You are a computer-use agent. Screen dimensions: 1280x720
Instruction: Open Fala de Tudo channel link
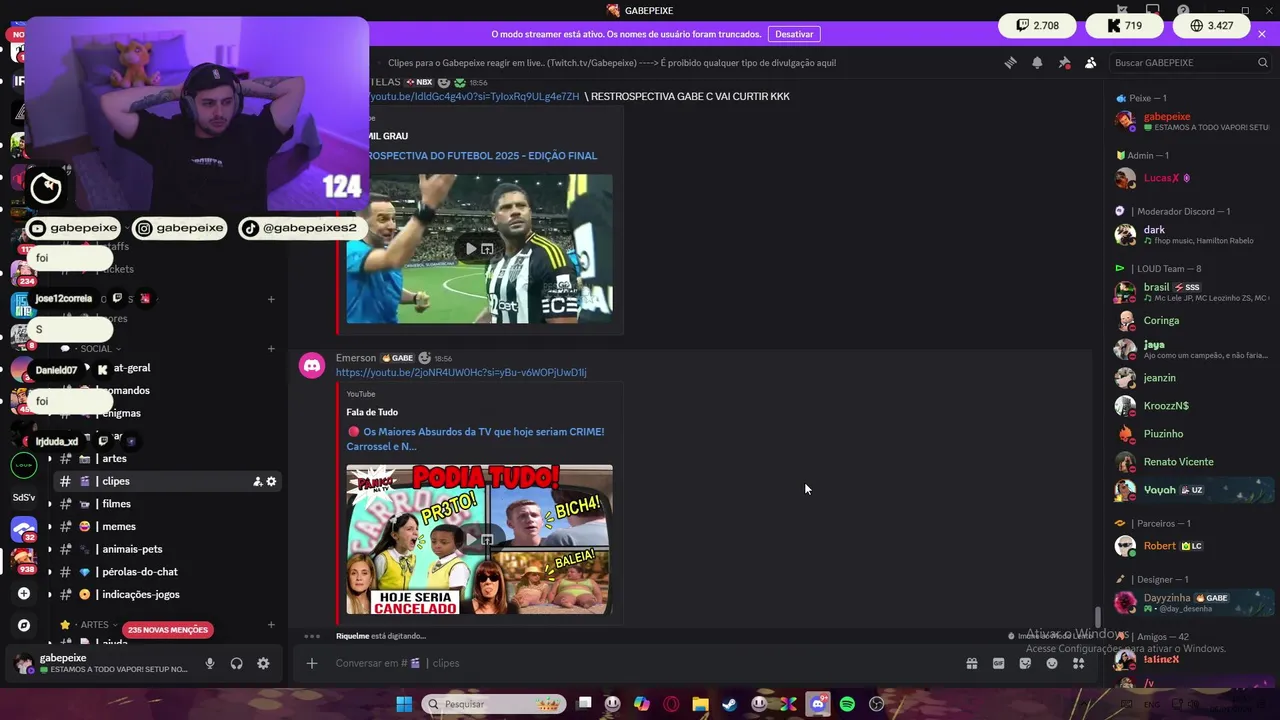tap(372, 412)
